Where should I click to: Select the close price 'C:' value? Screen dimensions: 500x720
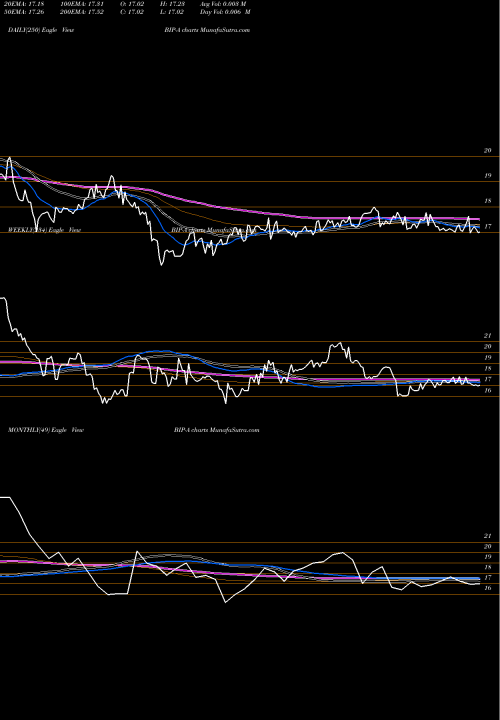[x=132, y=11]
